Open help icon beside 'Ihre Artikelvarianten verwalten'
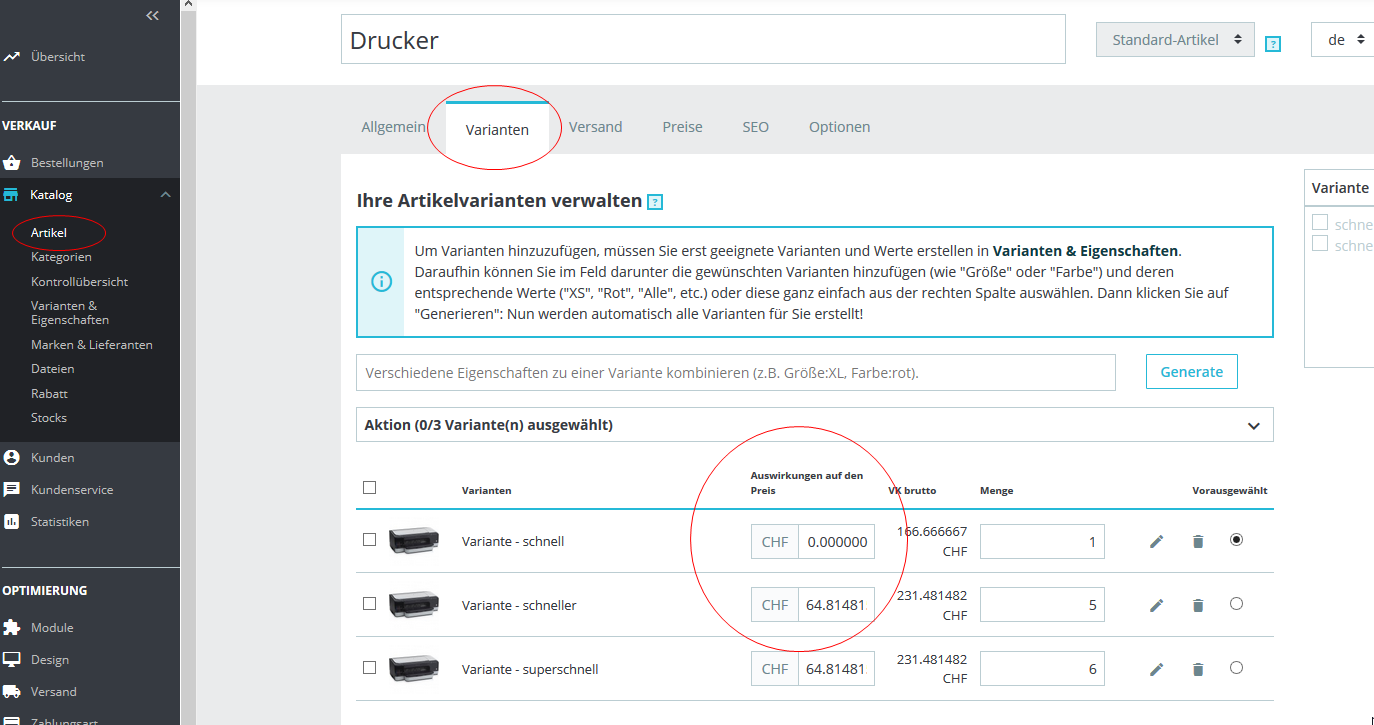Image resolution: width=1374 pixels, height=725 pixels. [x=655, y=202]
